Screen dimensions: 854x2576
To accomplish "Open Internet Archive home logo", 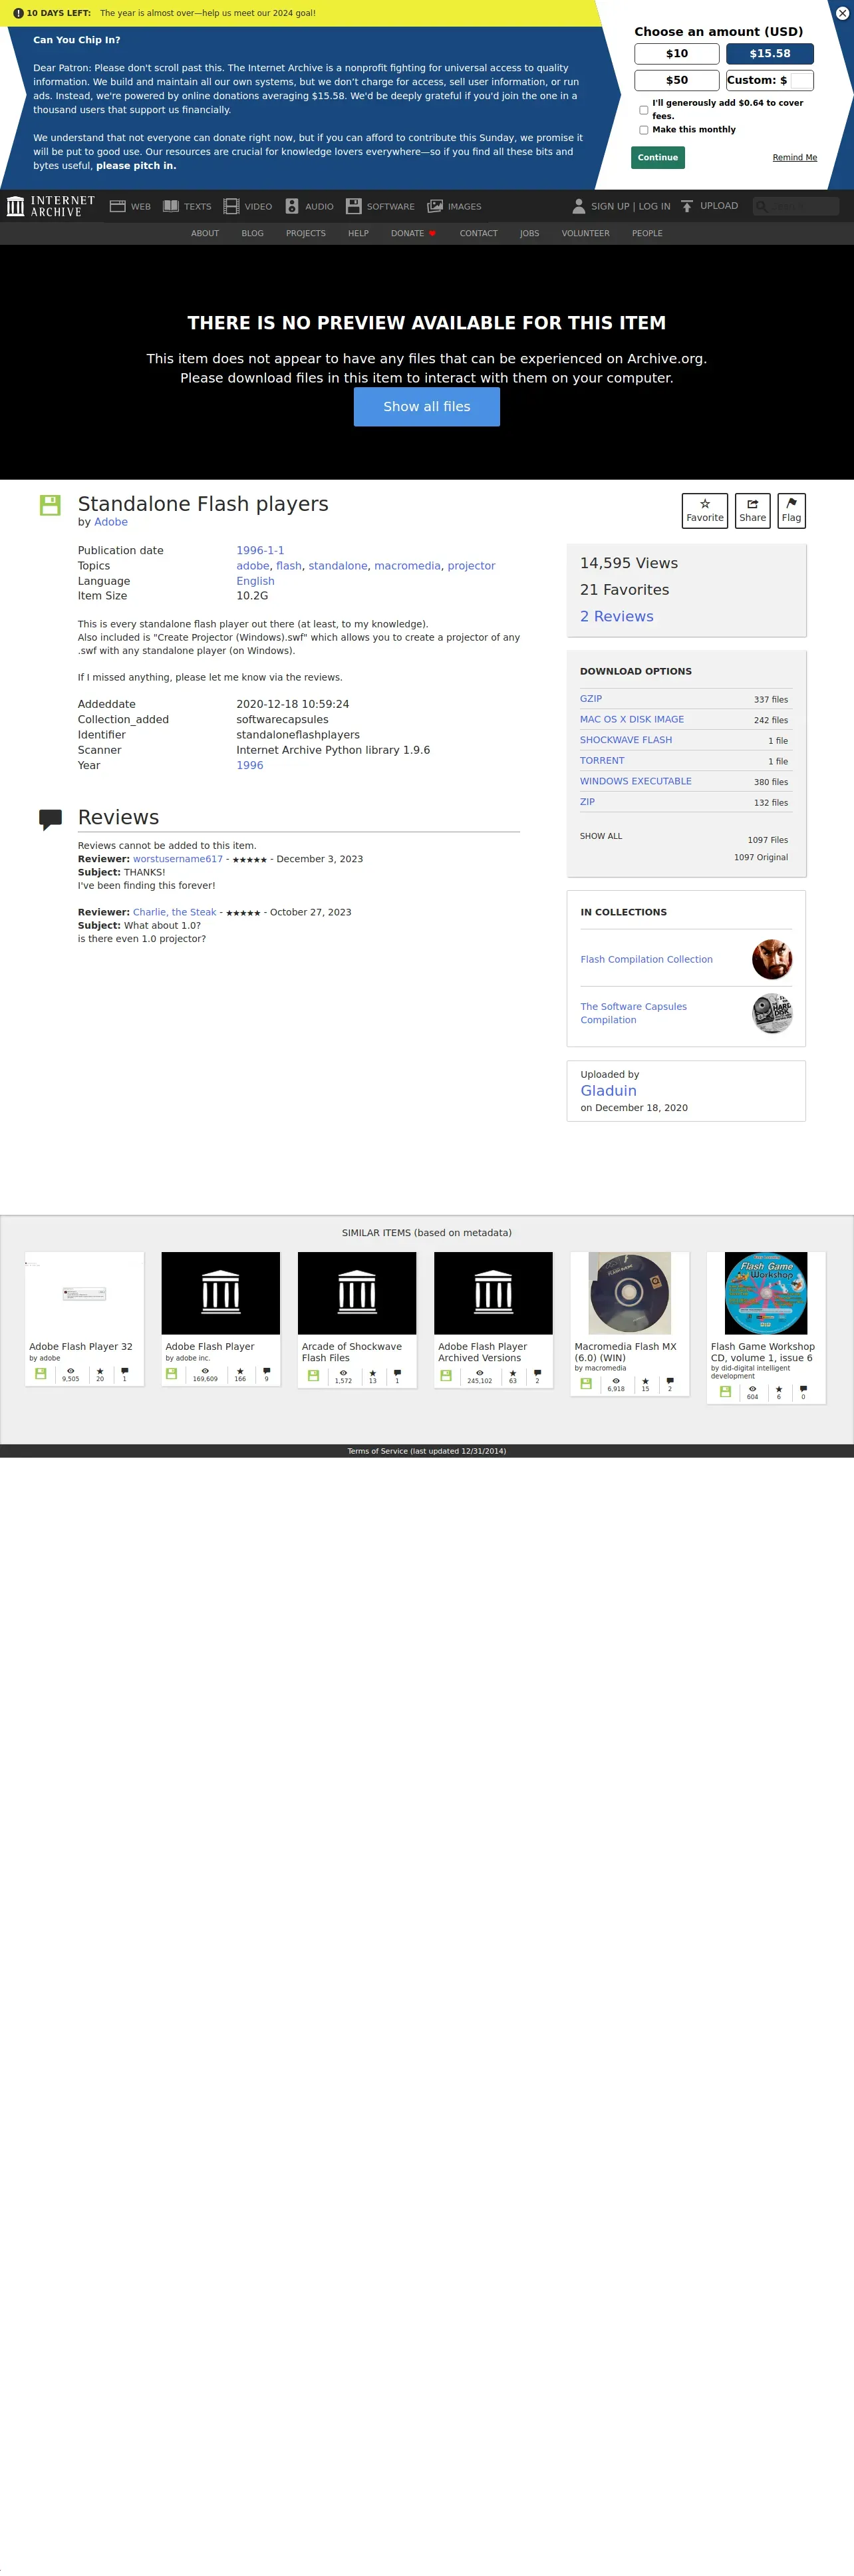I will pyautogui.click(x=51, y=206).
